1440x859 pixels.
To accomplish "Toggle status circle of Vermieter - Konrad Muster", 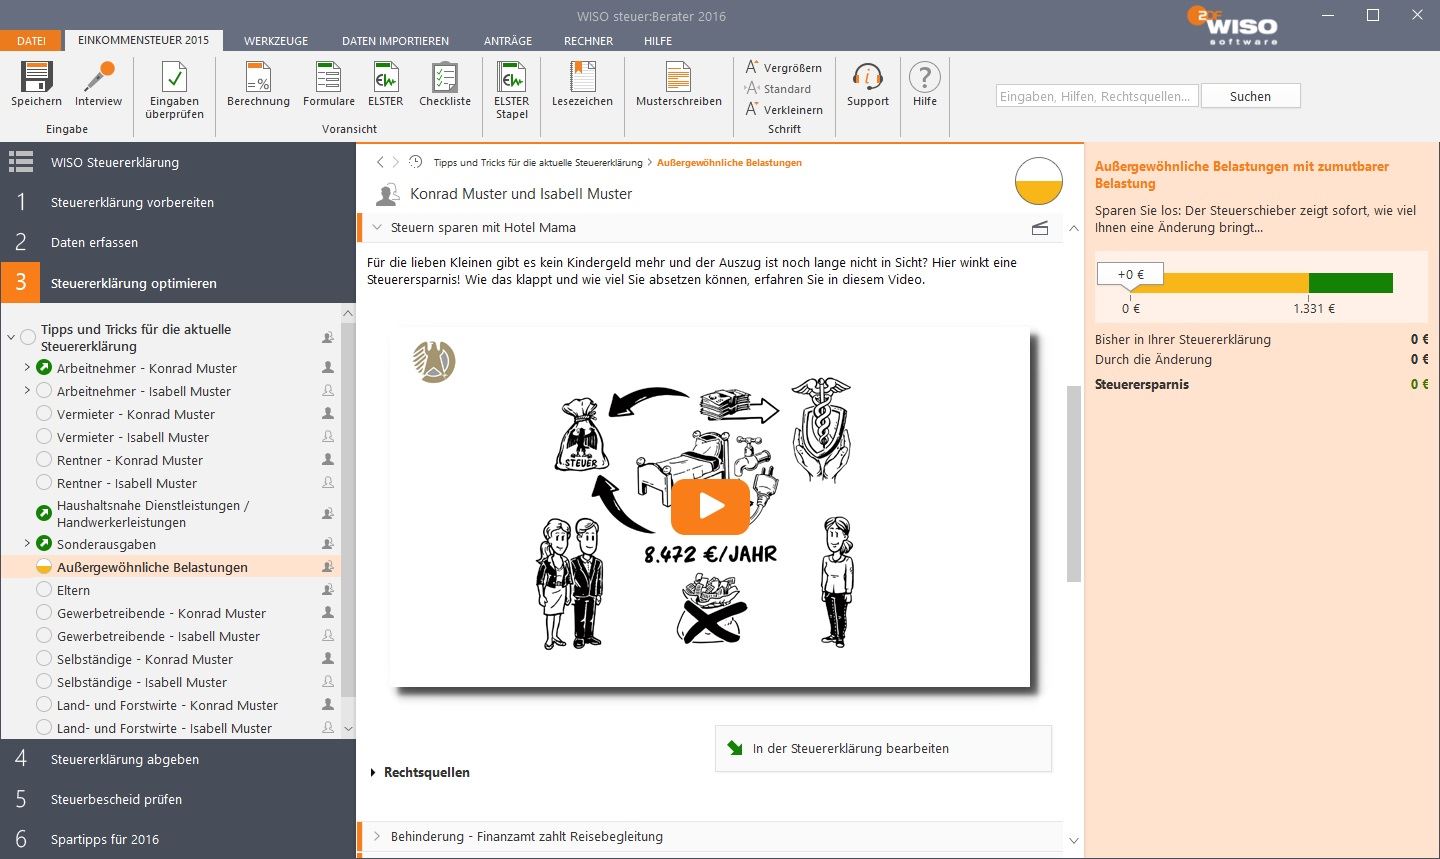I will pos(44,413).
